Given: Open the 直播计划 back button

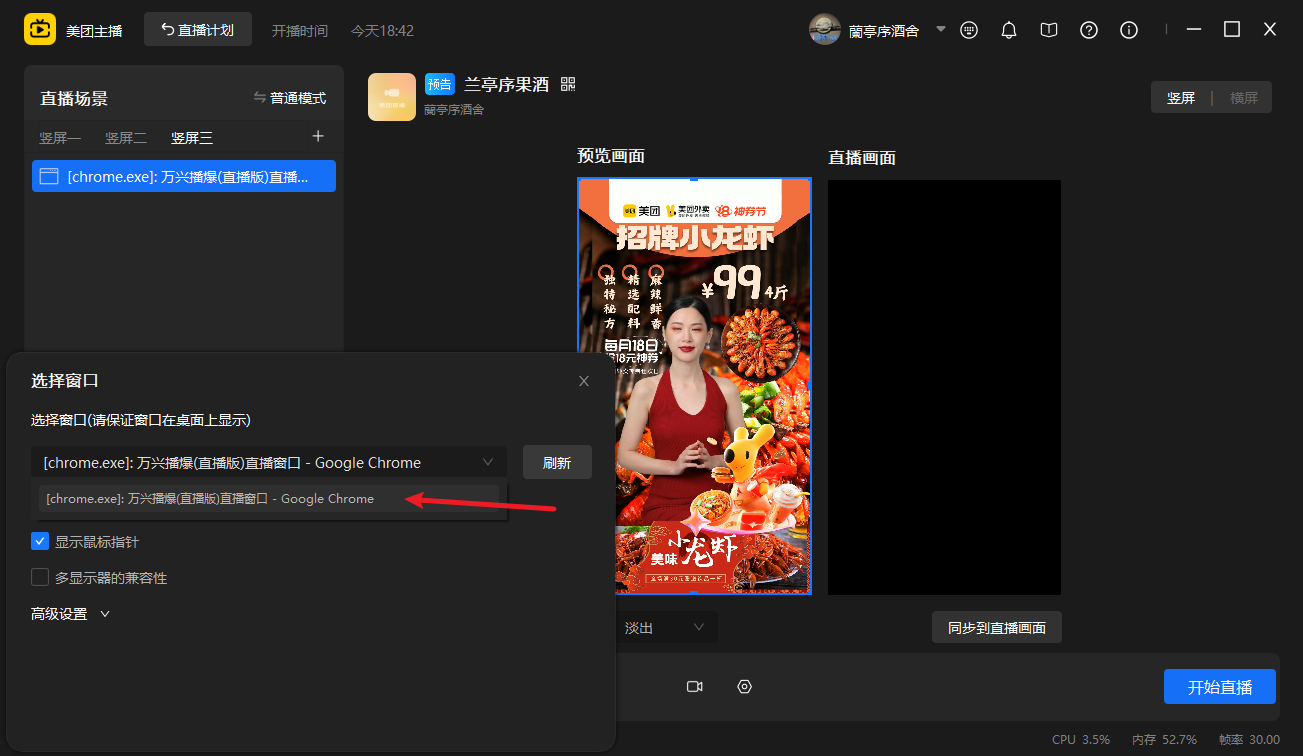Looking at the screenshot, I should tap(198, 30).
